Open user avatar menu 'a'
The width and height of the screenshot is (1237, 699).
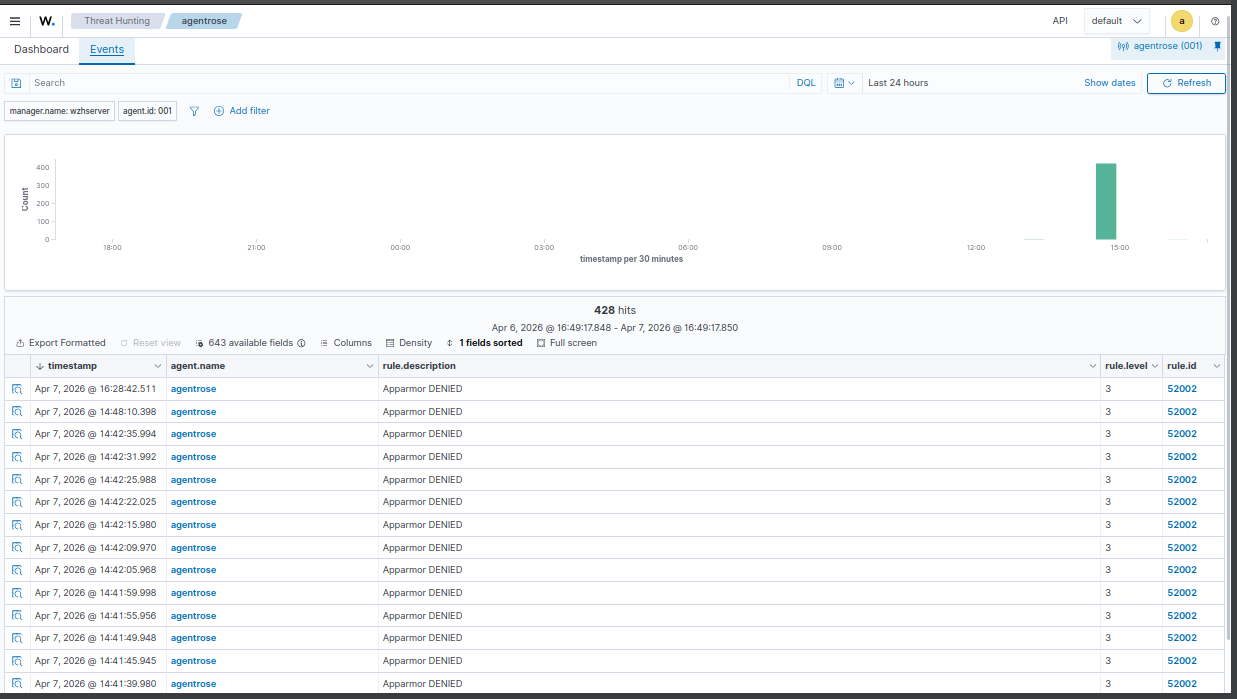pos(1182,21)
